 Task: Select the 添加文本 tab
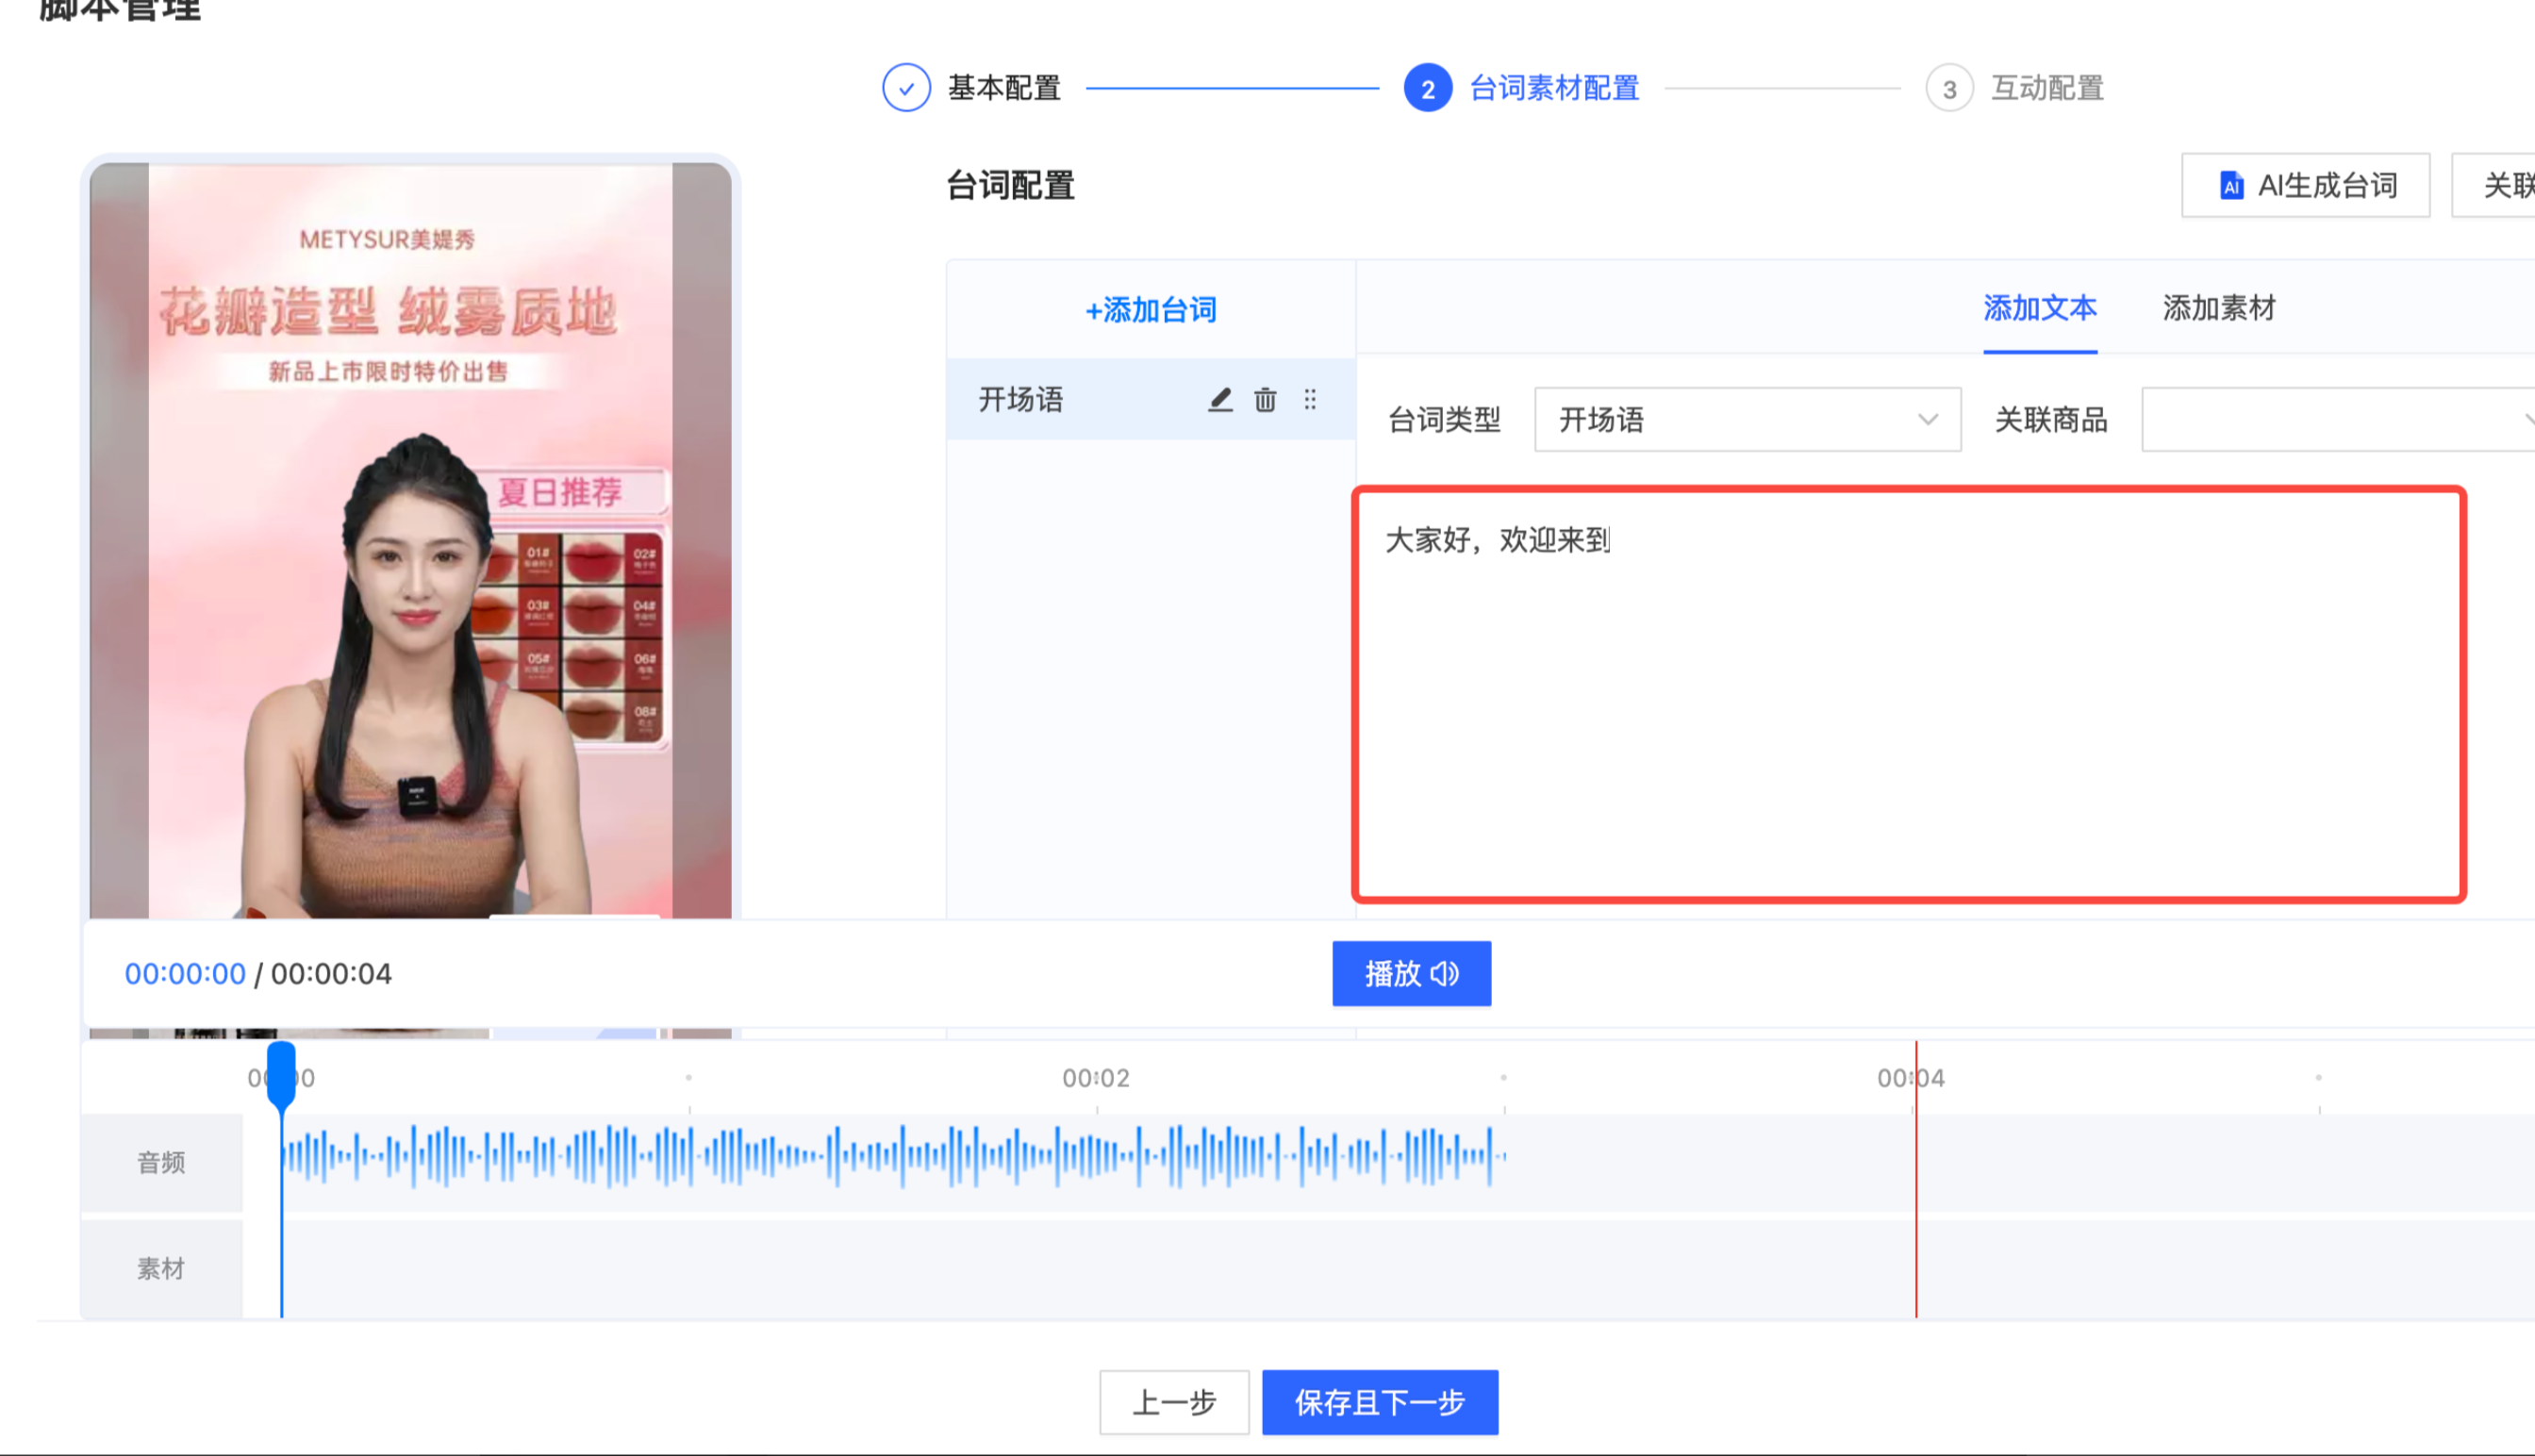click(2040, 309)
